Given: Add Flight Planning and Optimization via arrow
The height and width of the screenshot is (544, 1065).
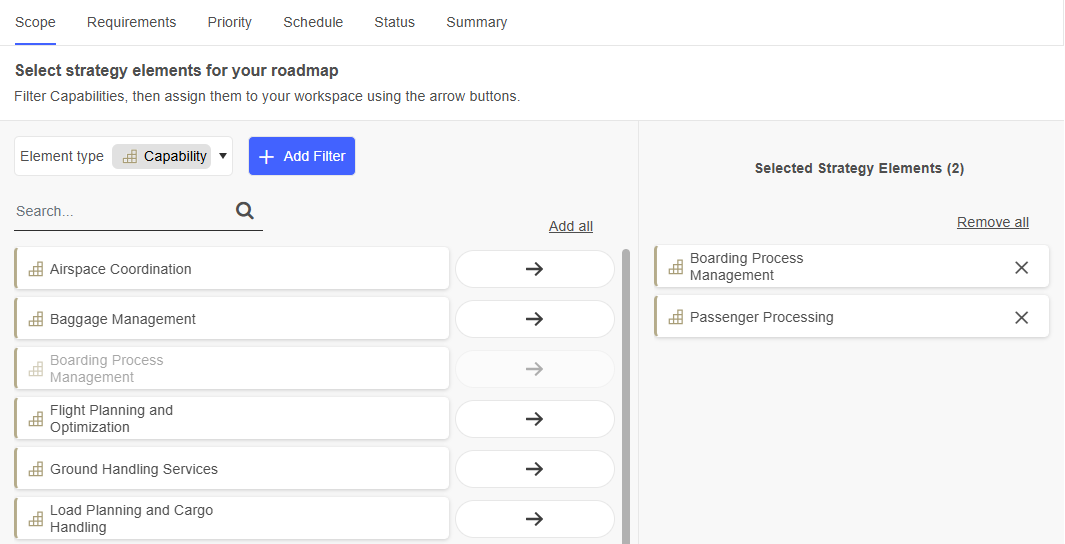Looking at the screenshot, I should click(535, 419).
